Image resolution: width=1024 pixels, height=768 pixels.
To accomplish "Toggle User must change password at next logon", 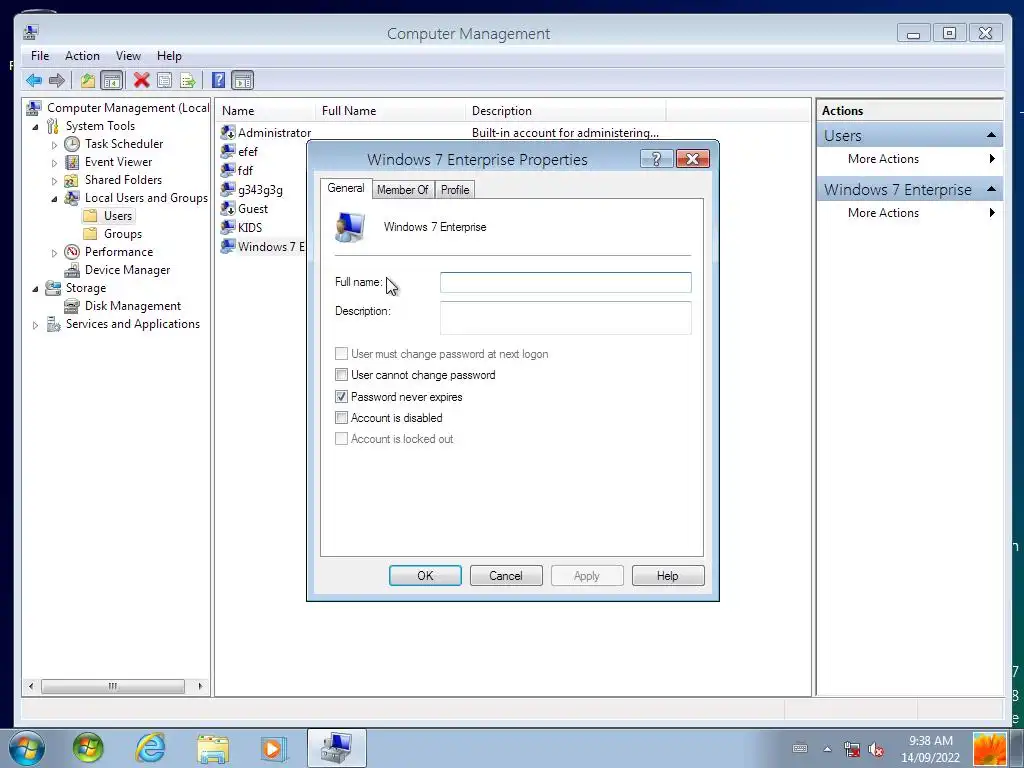I will (x=341, y=353).
